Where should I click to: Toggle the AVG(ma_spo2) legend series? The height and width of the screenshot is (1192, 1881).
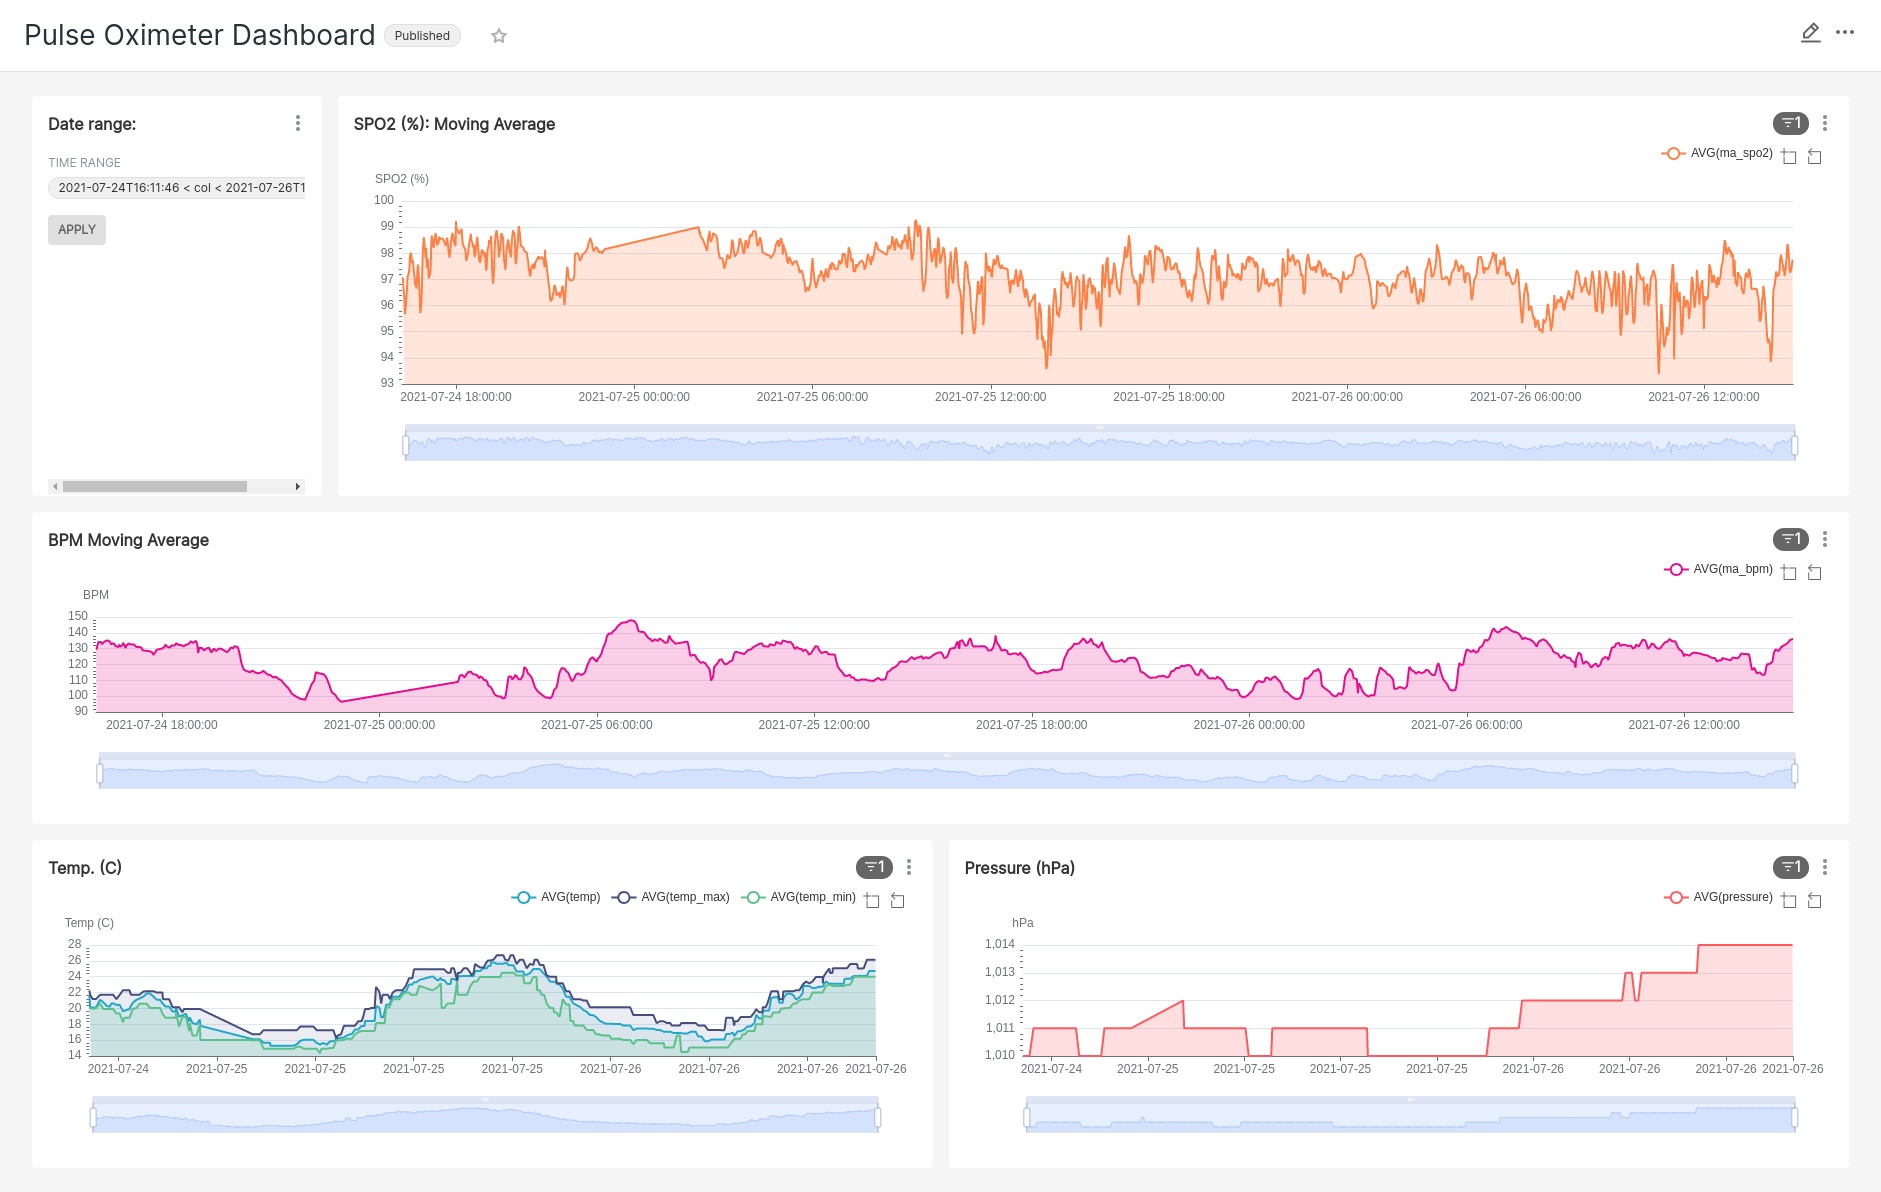[1717, 153]
